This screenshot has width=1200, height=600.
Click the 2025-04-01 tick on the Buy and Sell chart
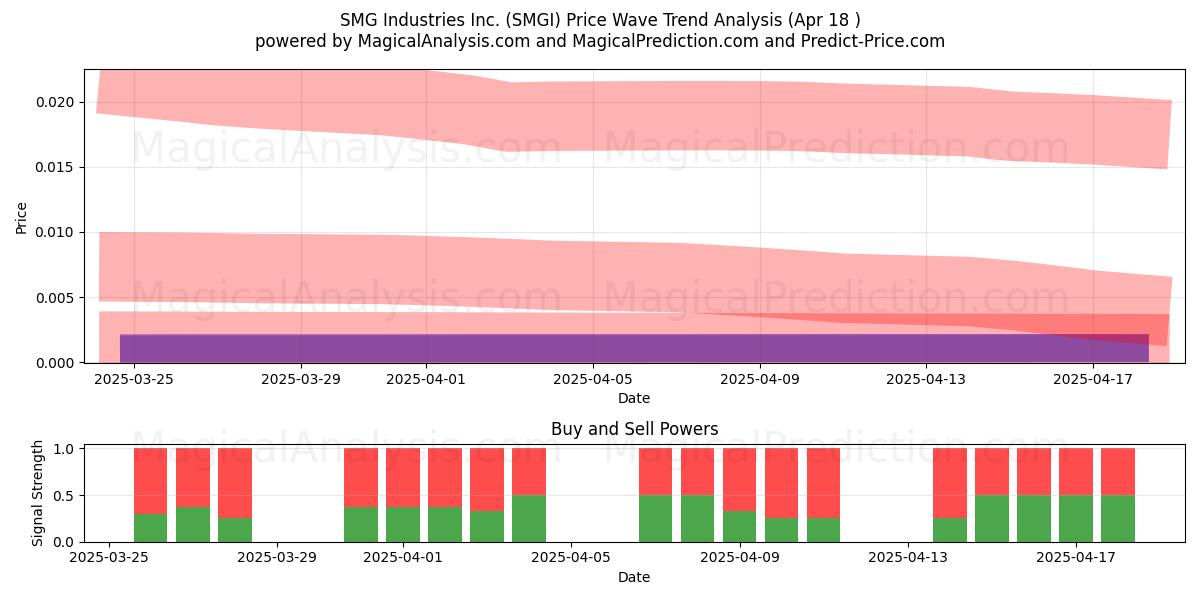403,558
